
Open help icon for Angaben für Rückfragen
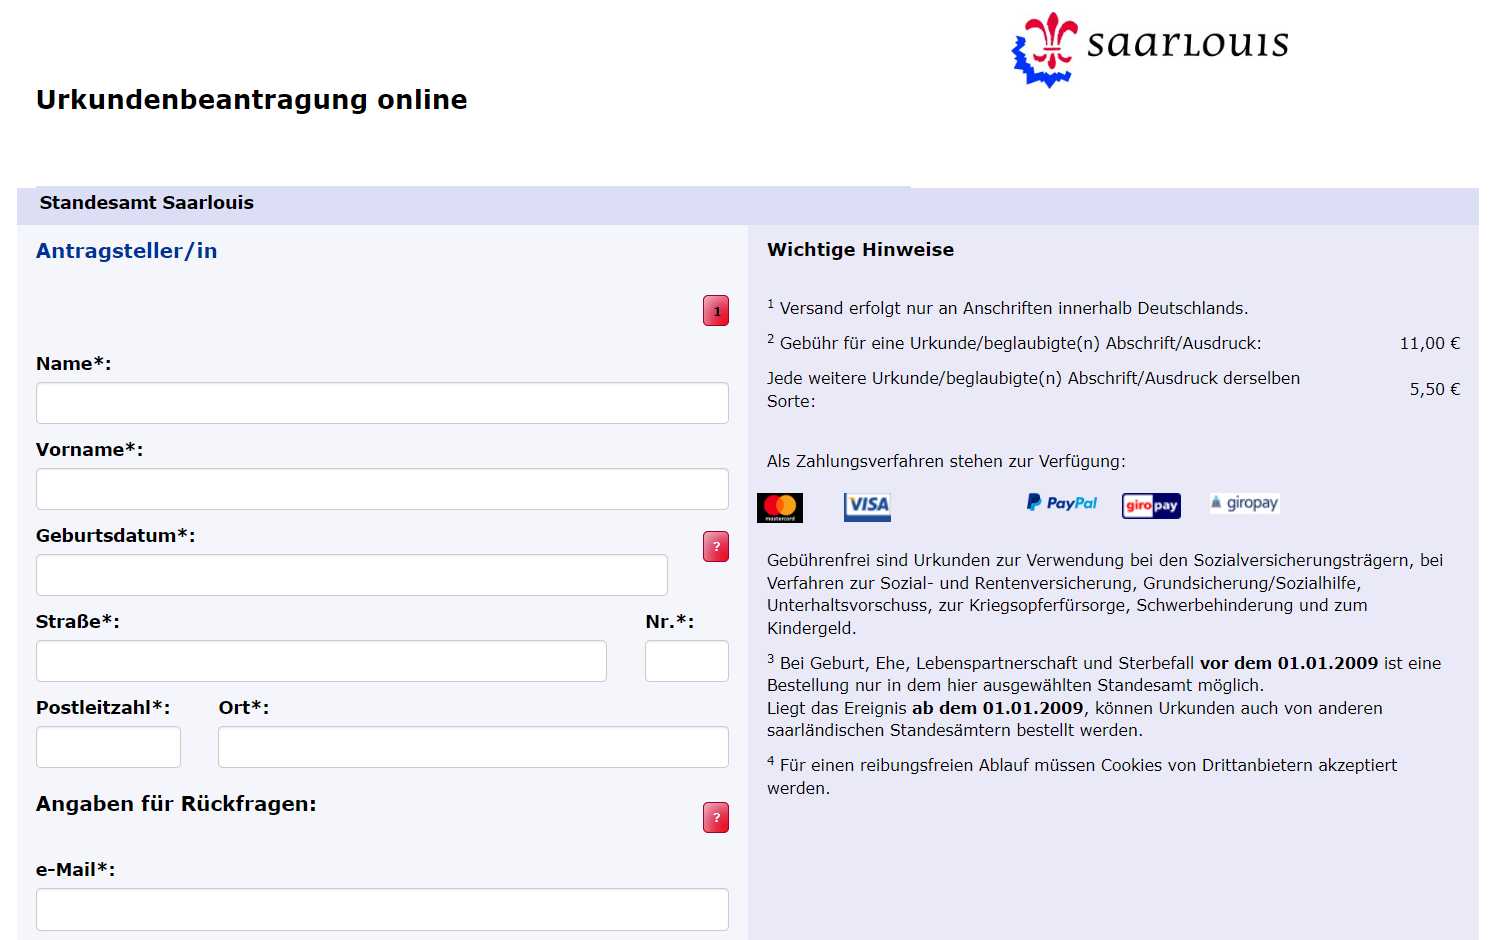click(x=716, y=818)
